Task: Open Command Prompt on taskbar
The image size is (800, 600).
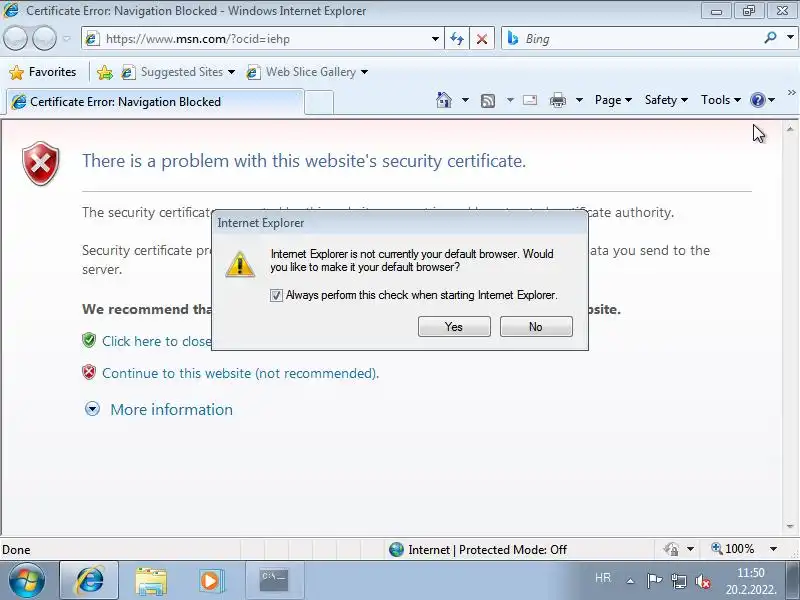Action: (x=274, y=581)
